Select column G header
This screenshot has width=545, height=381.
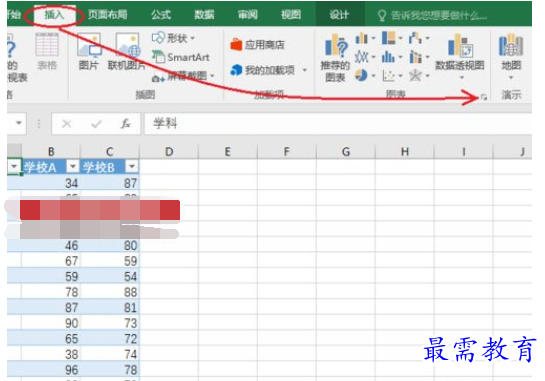click(x=346, y=152)
